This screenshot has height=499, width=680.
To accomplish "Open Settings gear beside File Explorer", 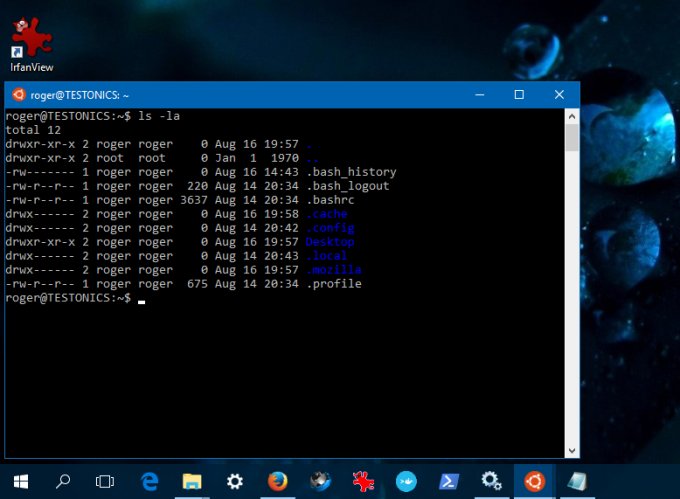I will 235,481.
